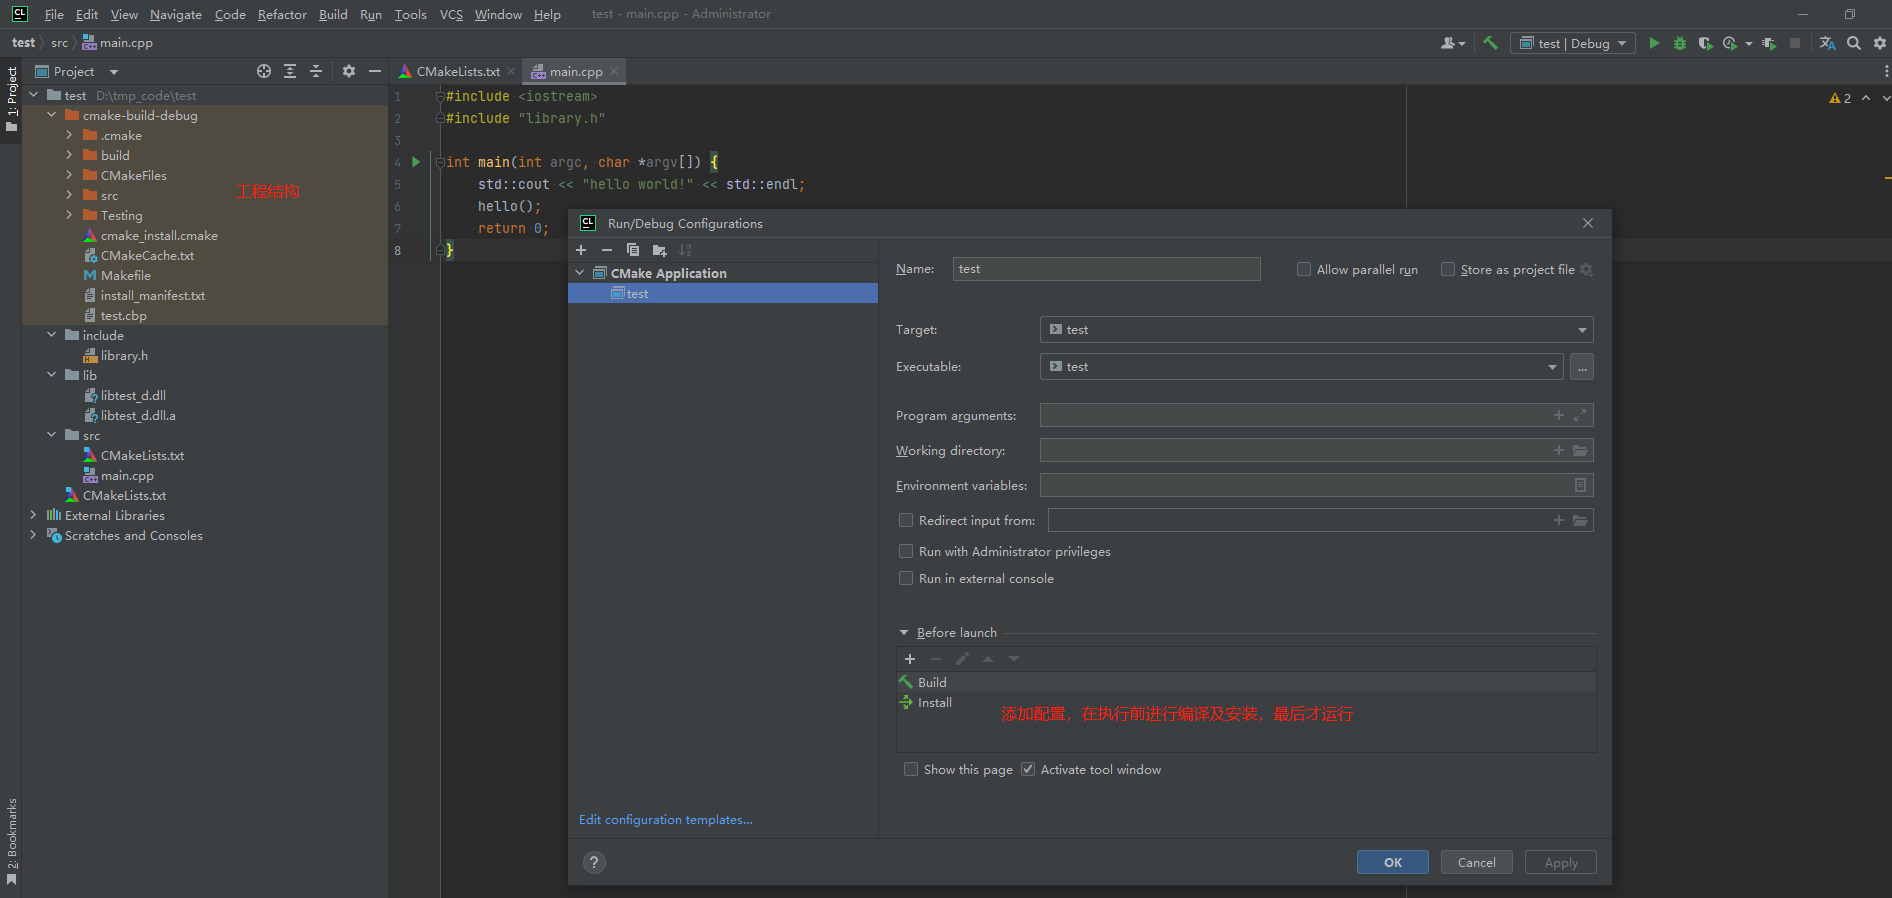Click the Apply button
The image size is (1892, 898).
pos(1560,862)
